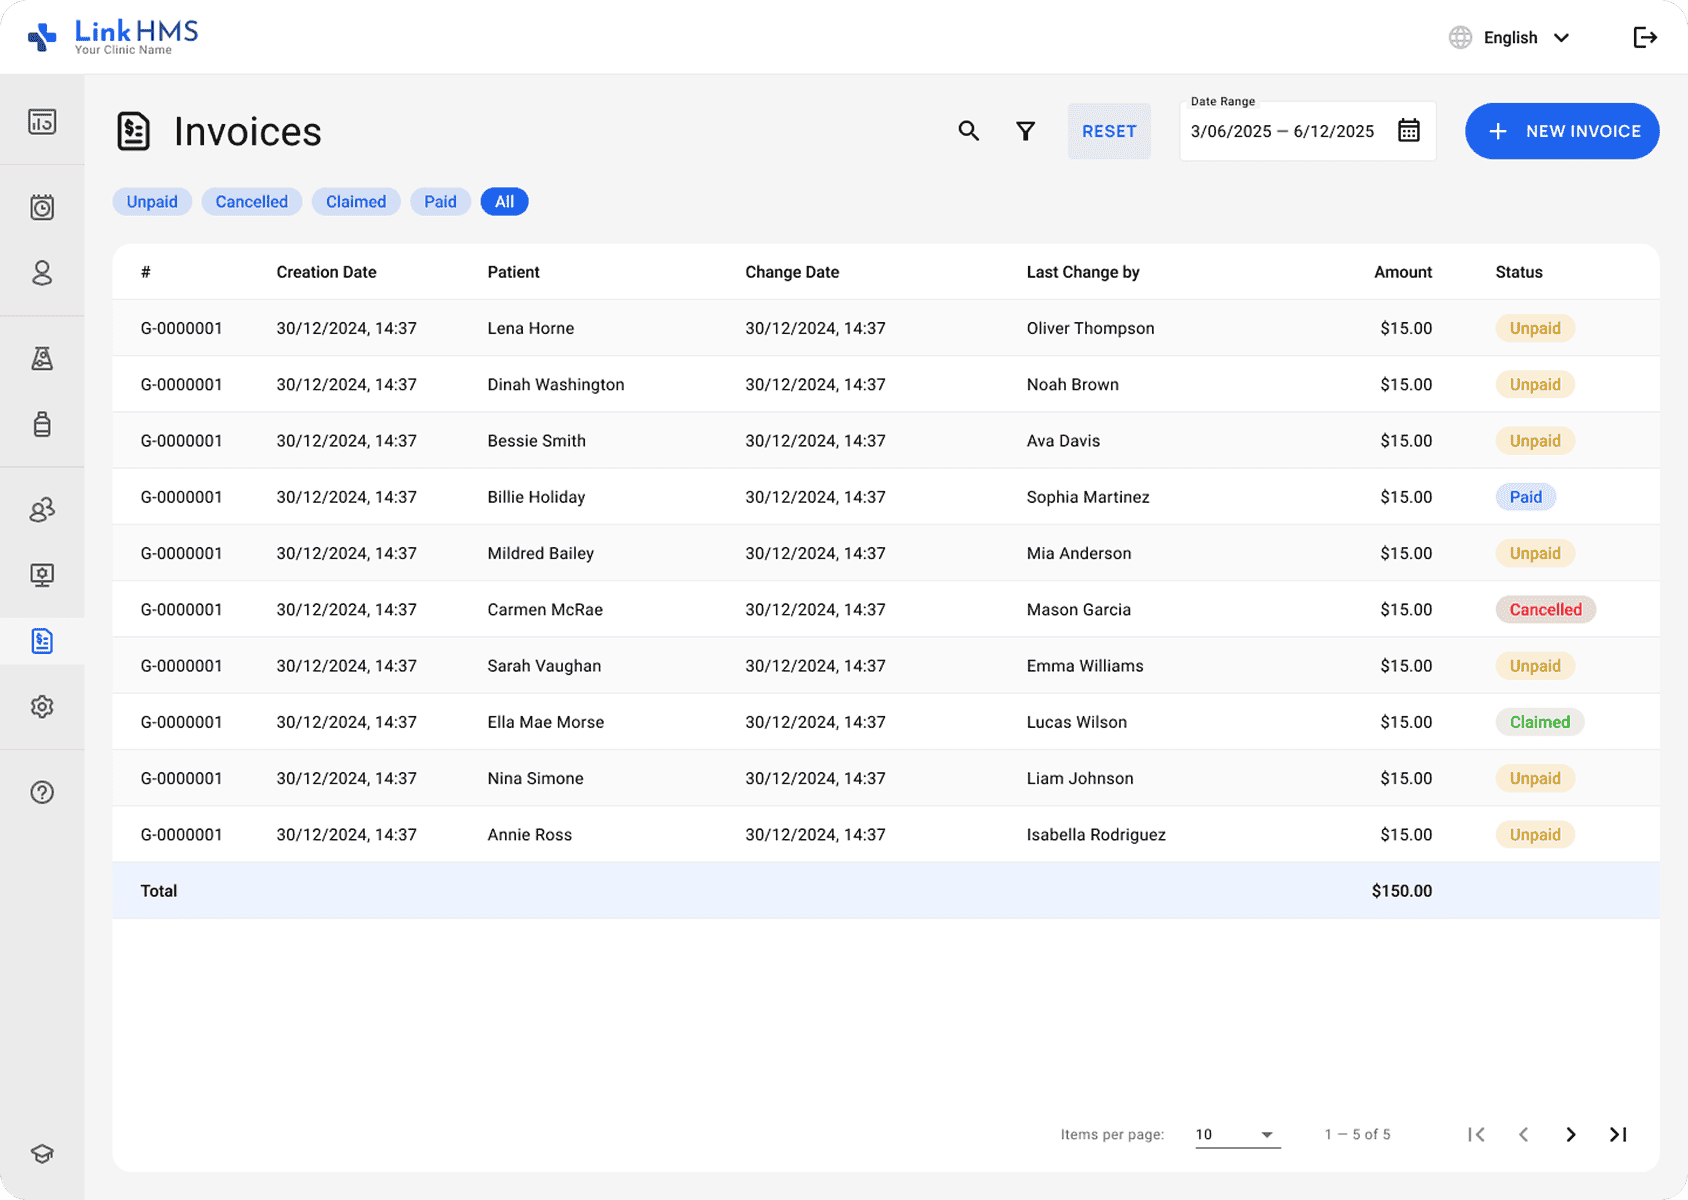1688x1200 pixels.
Task: Filter invoices by Unpaid
Action: [x=152, y=202]
